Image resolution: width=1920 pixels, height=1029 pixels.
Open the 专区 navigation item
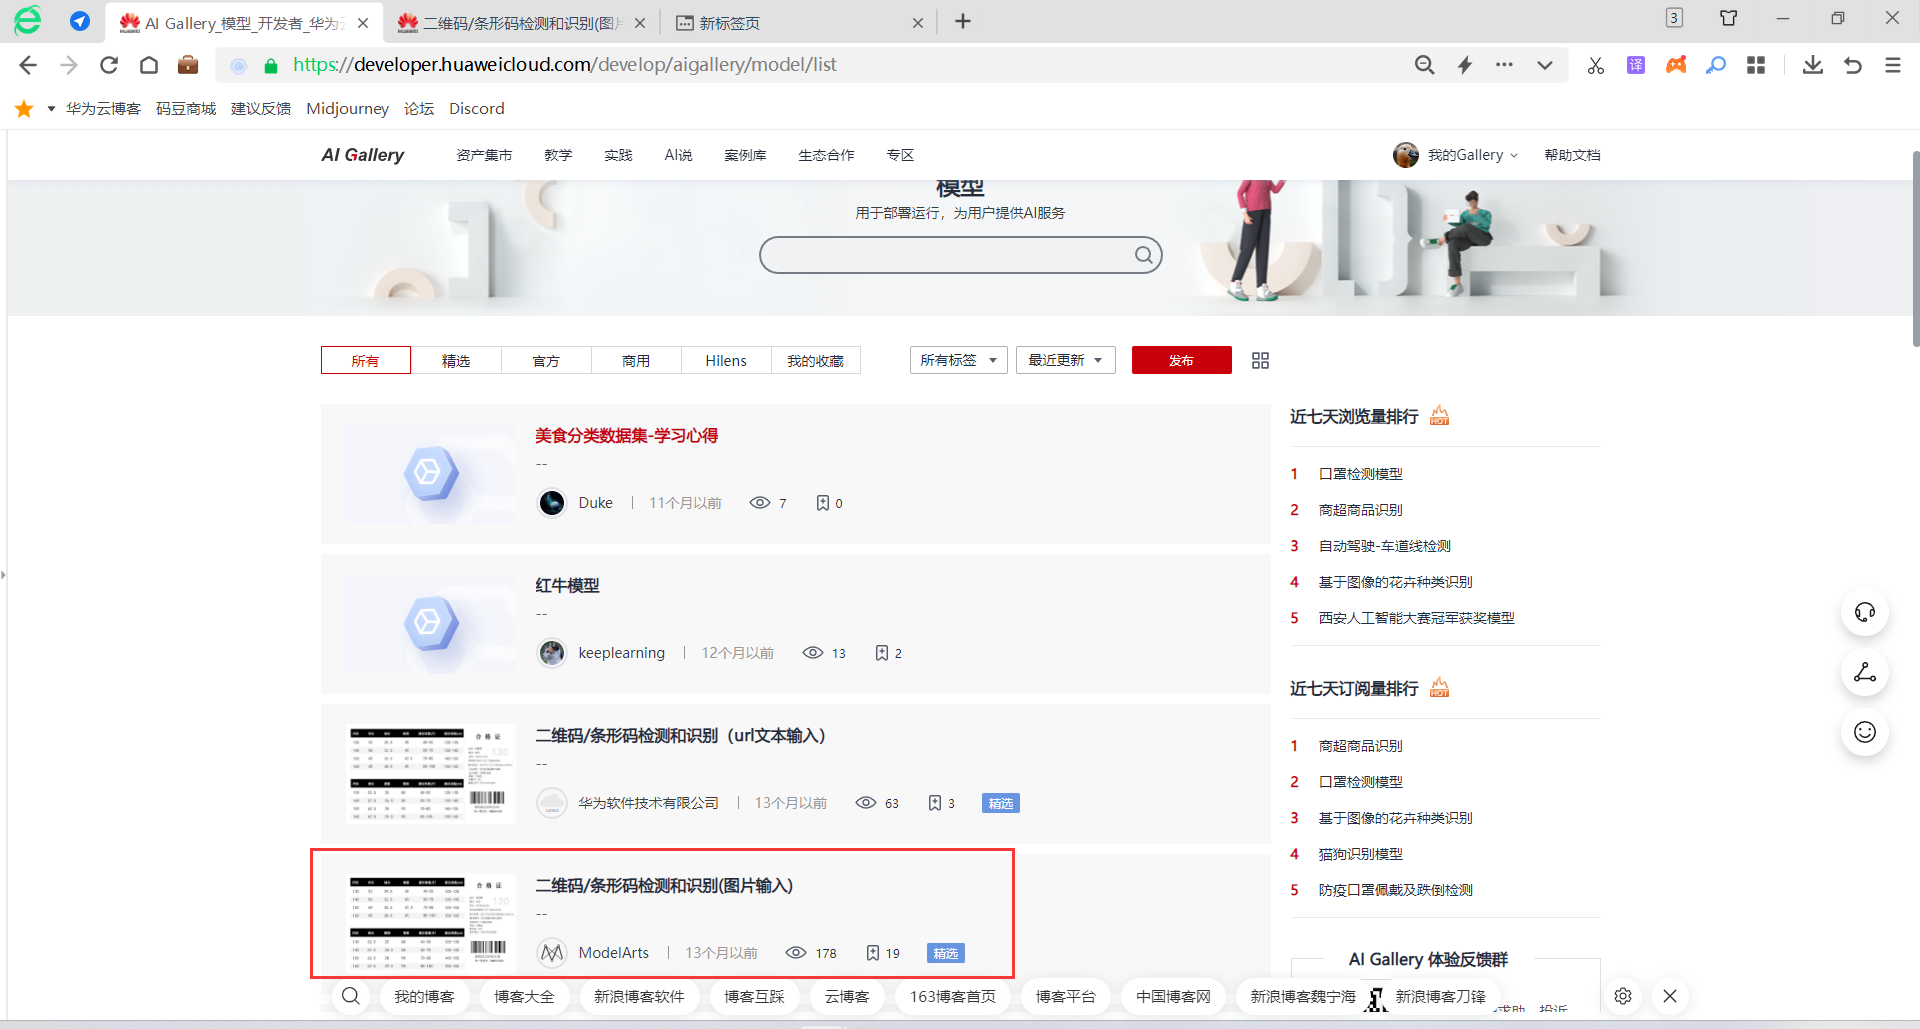[900, 155]
